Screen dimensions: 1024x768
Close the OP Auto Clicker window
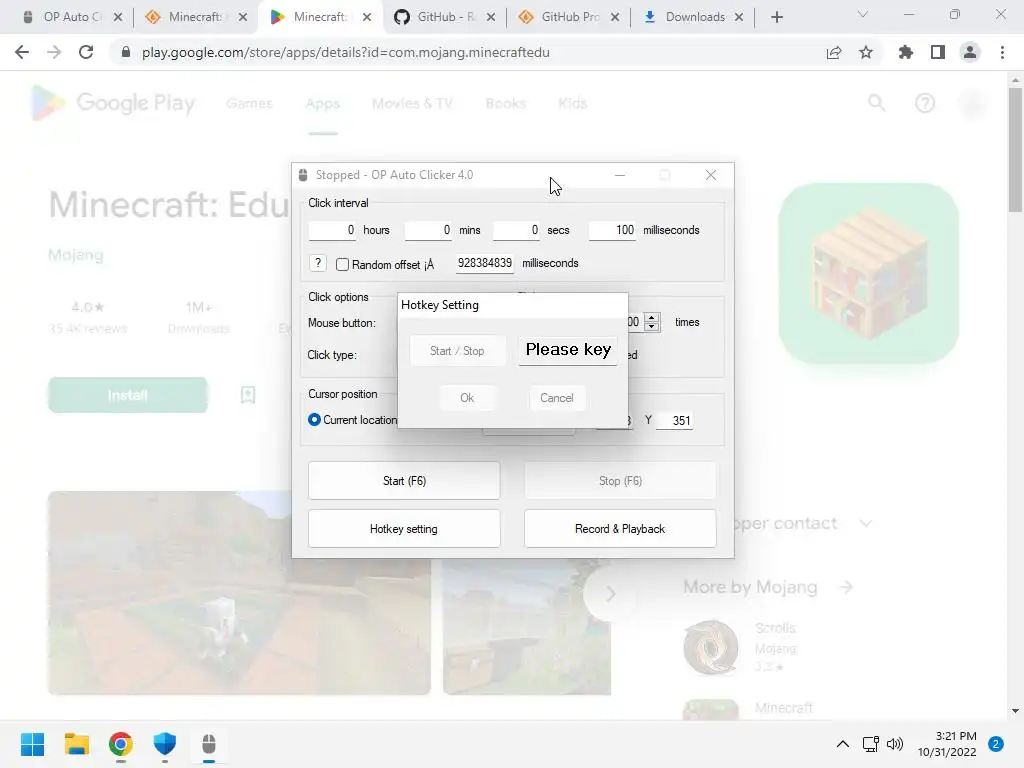711,175
